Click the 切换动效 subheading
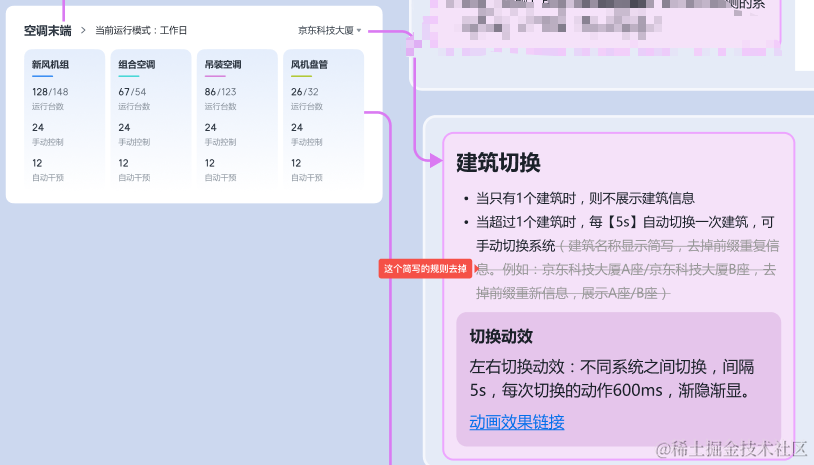 [x=501, y=336]
